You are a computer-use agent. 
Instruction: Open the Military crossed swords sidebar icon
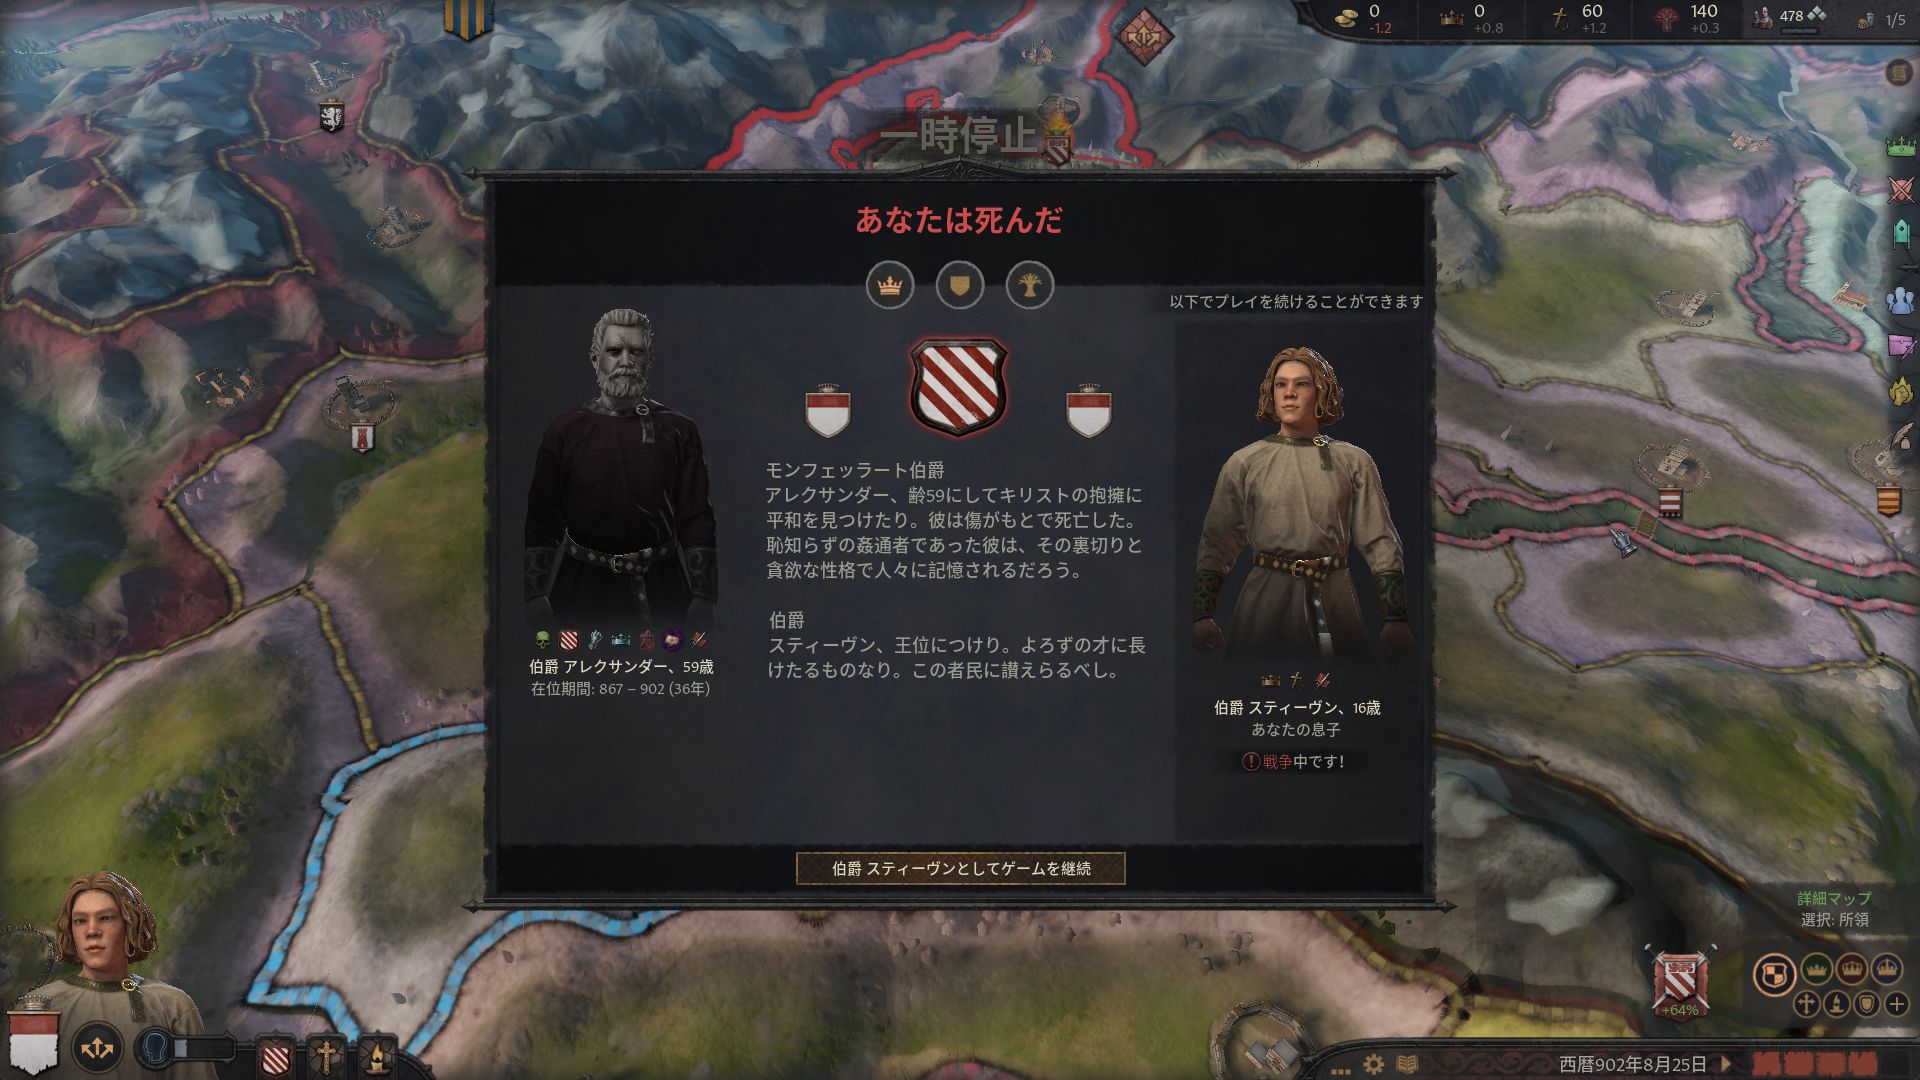(1900, 189)
